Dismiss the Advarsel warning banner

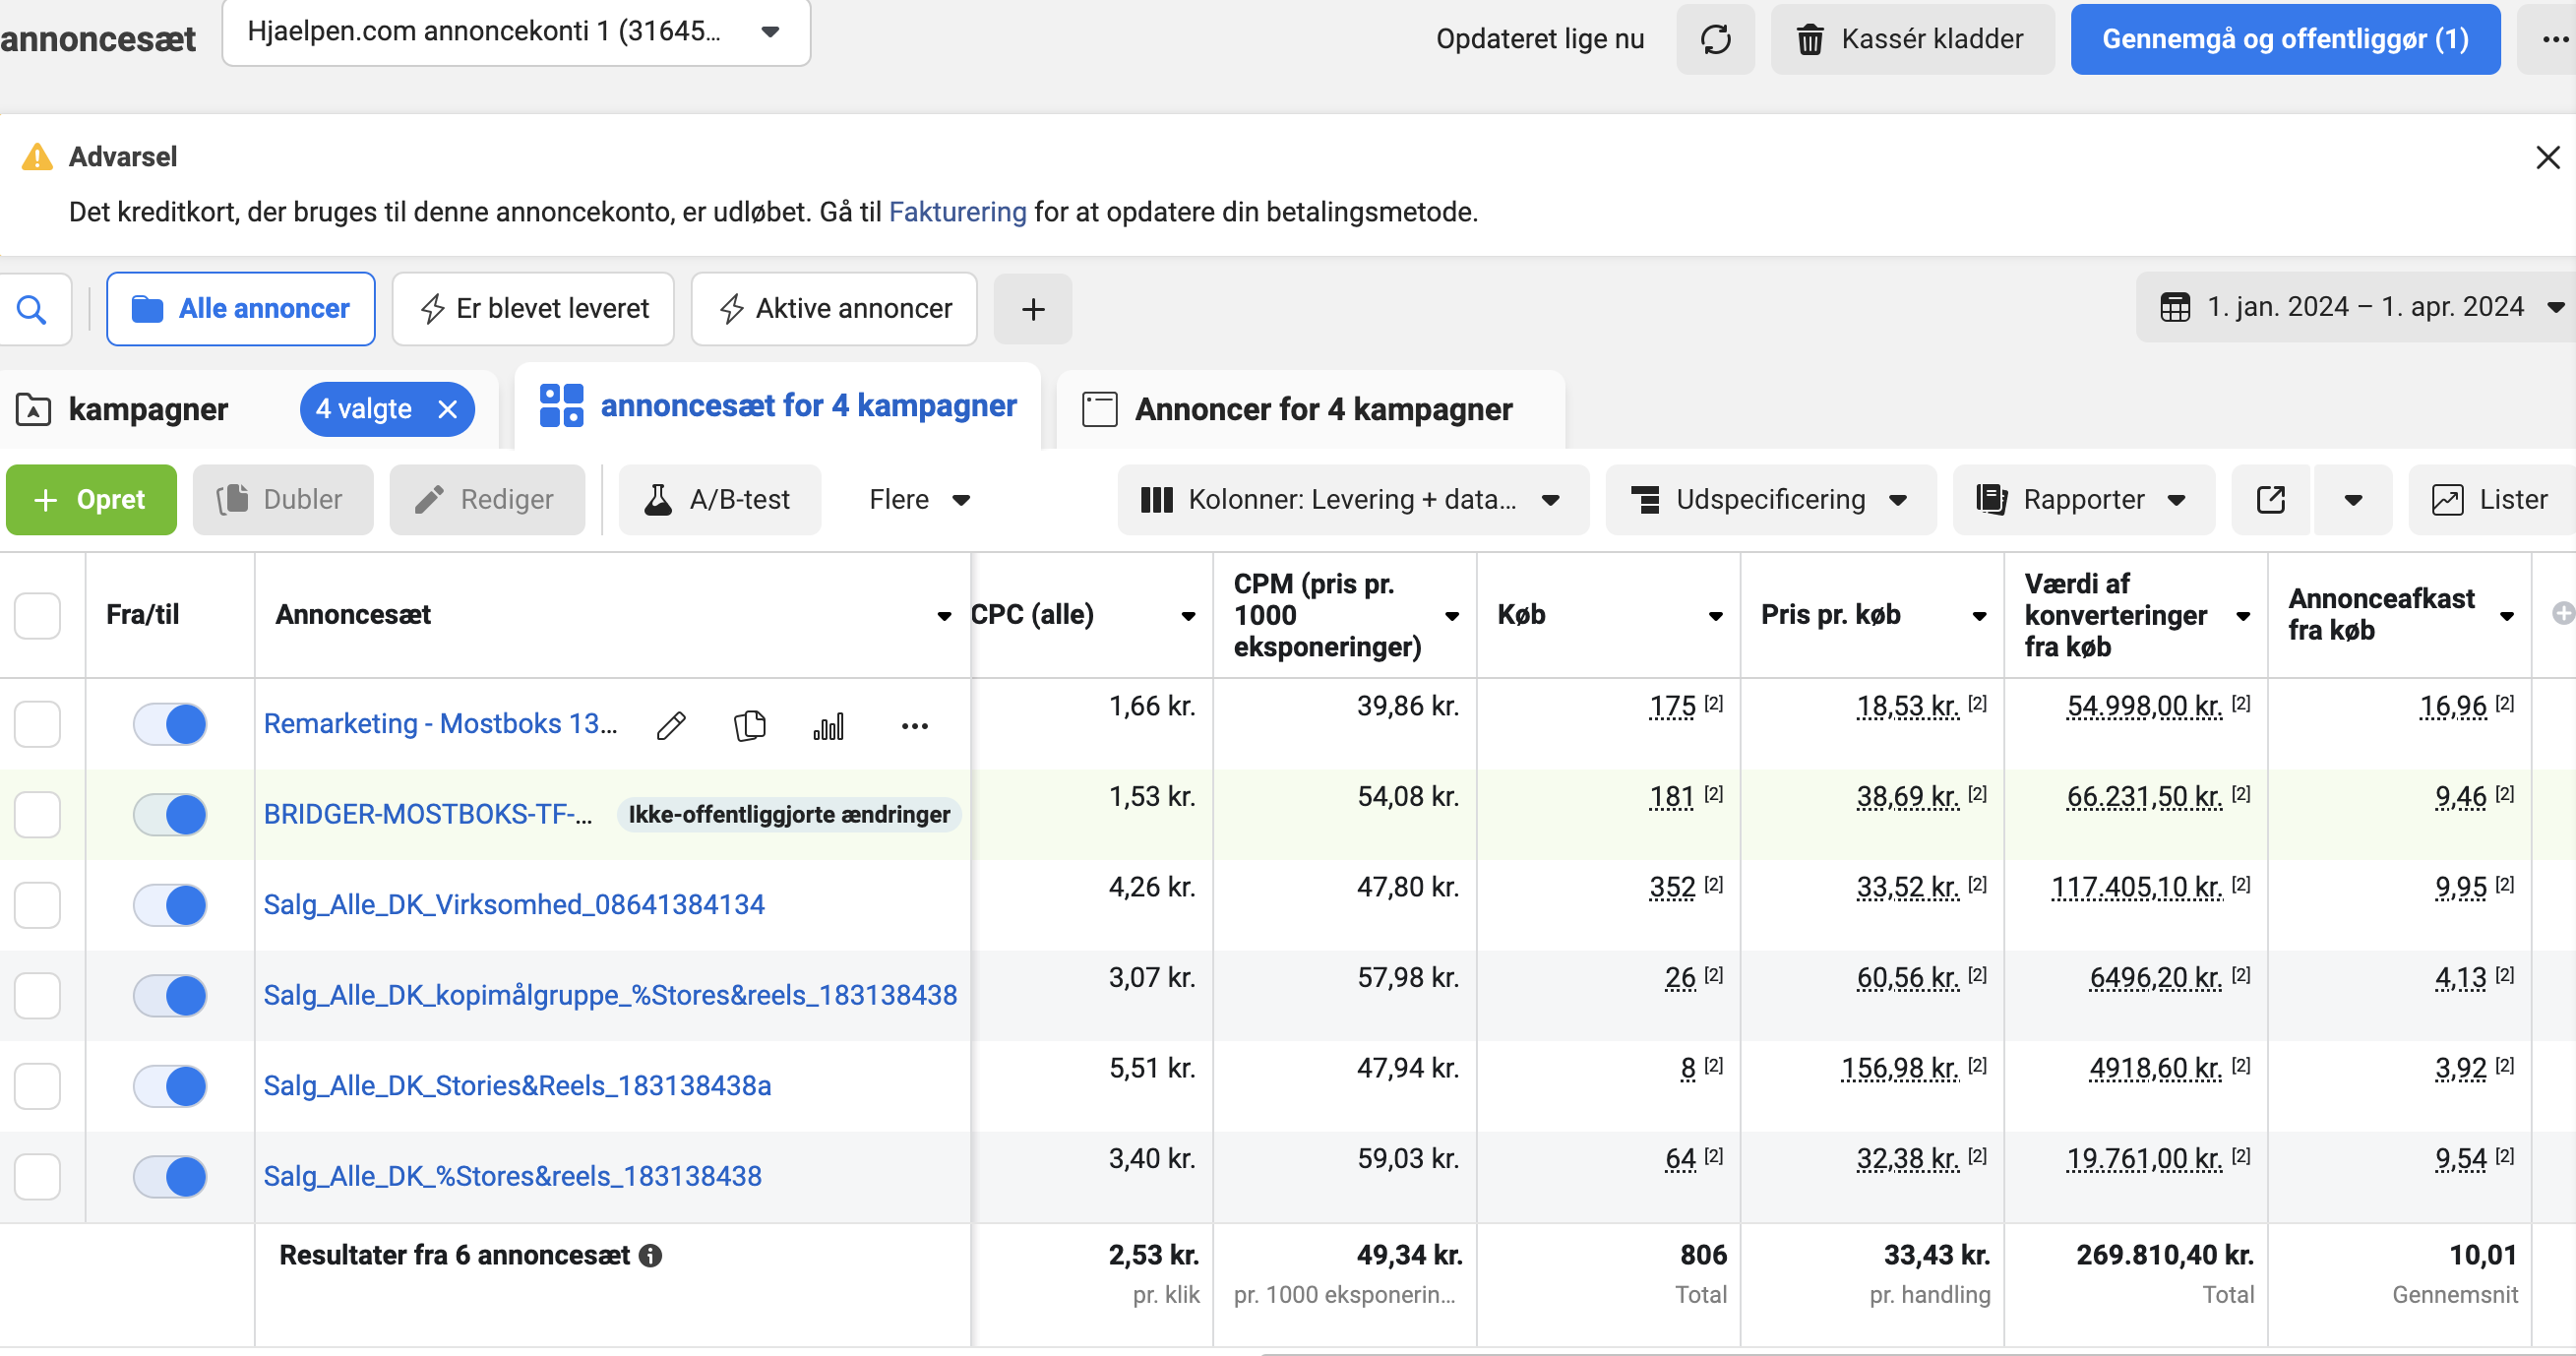tap(2547, 157)
